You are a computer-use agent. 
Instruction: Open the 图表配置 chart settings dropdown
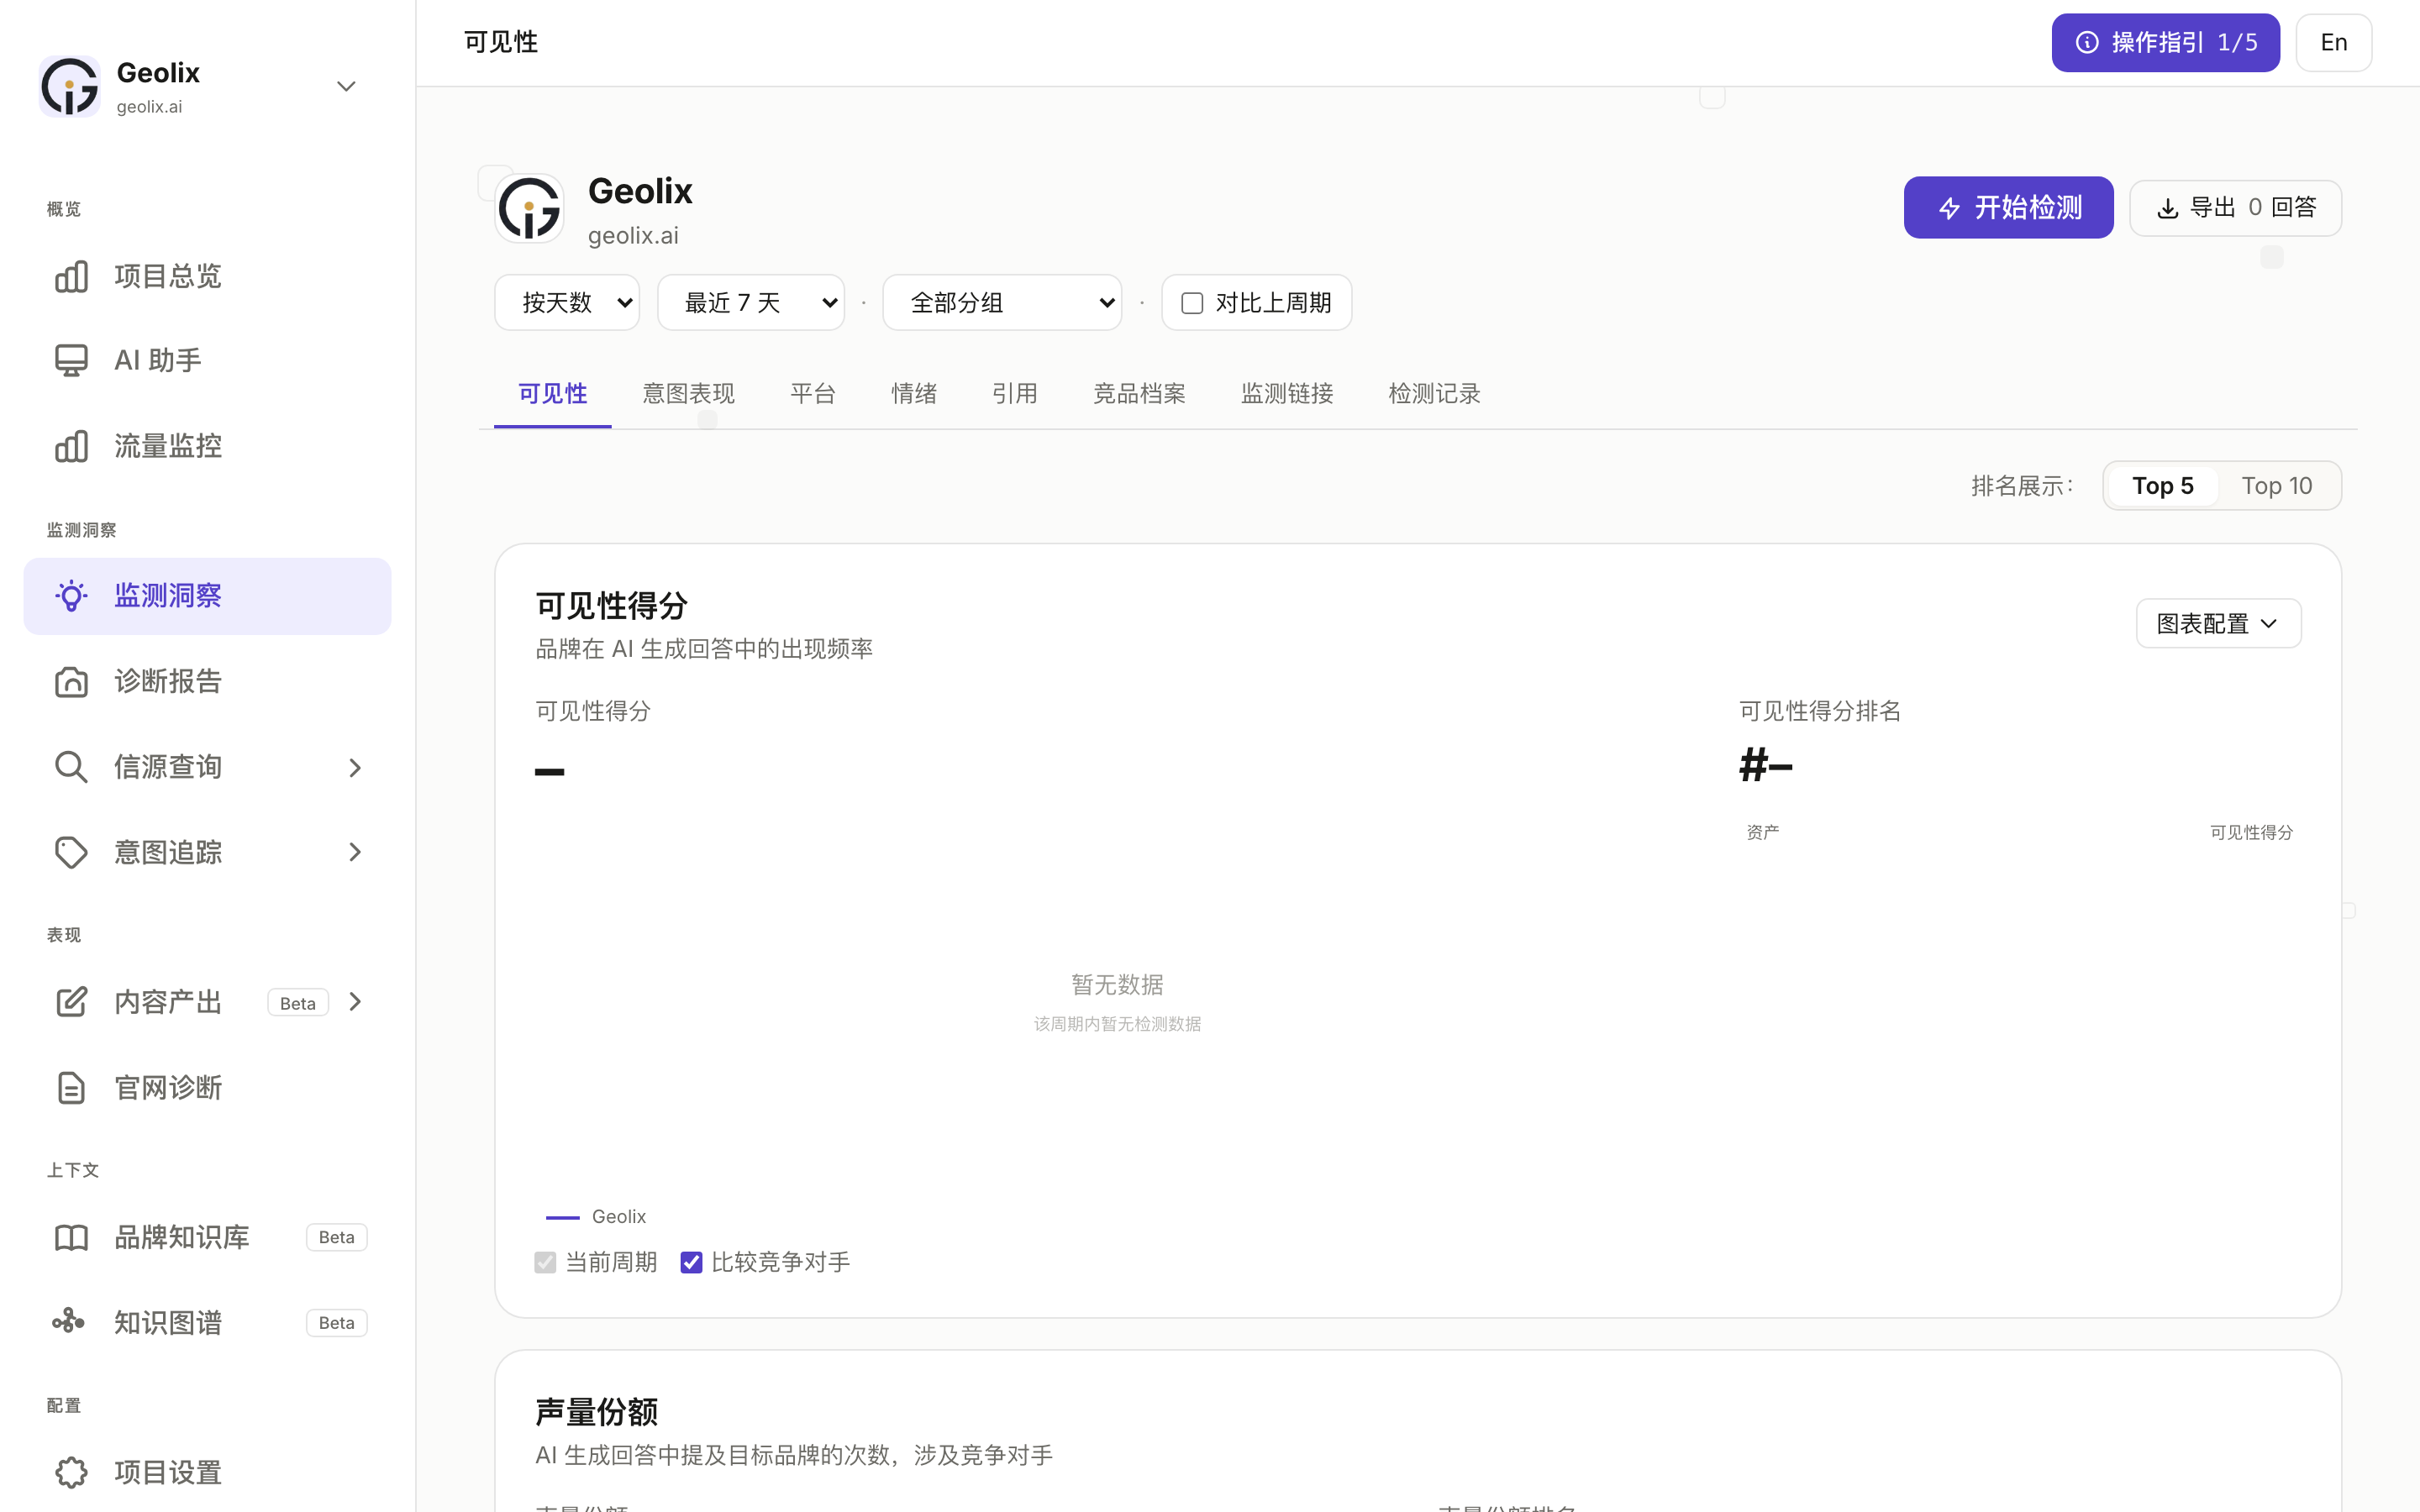(2218, 624)
